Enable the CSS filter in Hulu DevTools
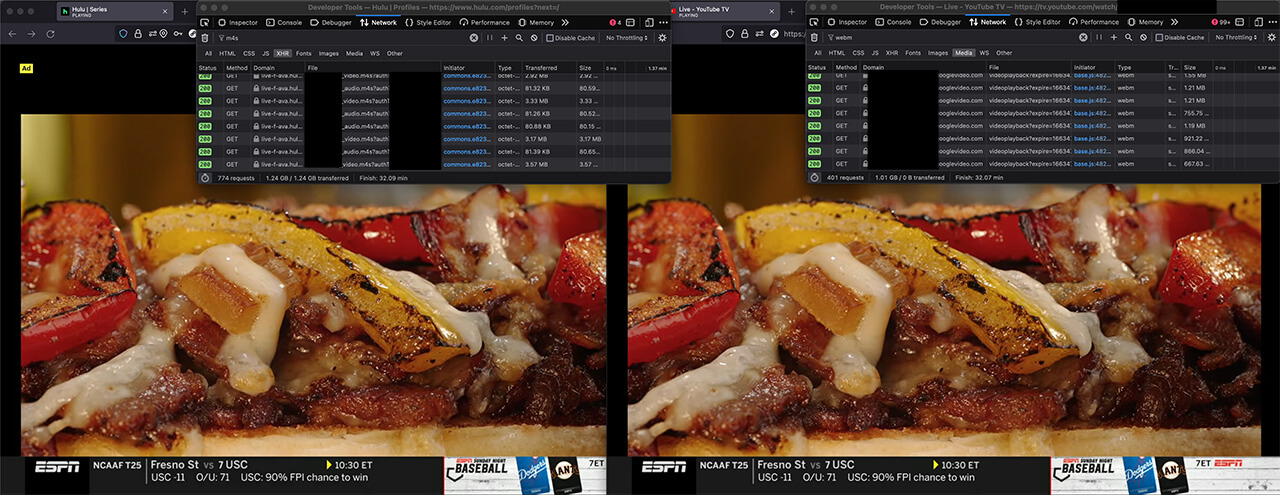The width and height of the screenshot is (1280, 495). click(x=249, y=53)
